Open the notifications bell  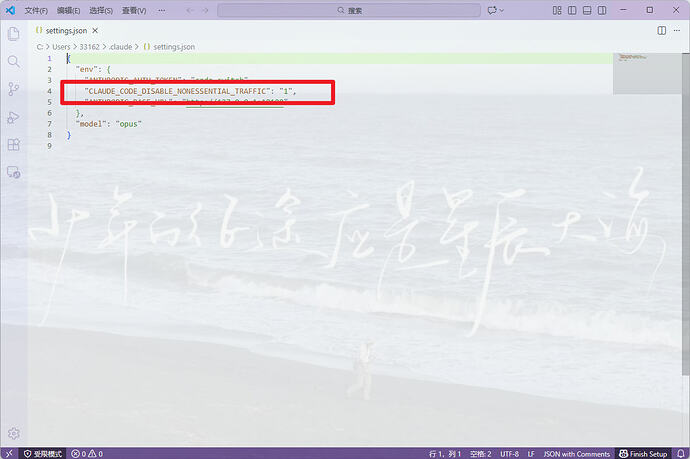click(x=681, y=454)
